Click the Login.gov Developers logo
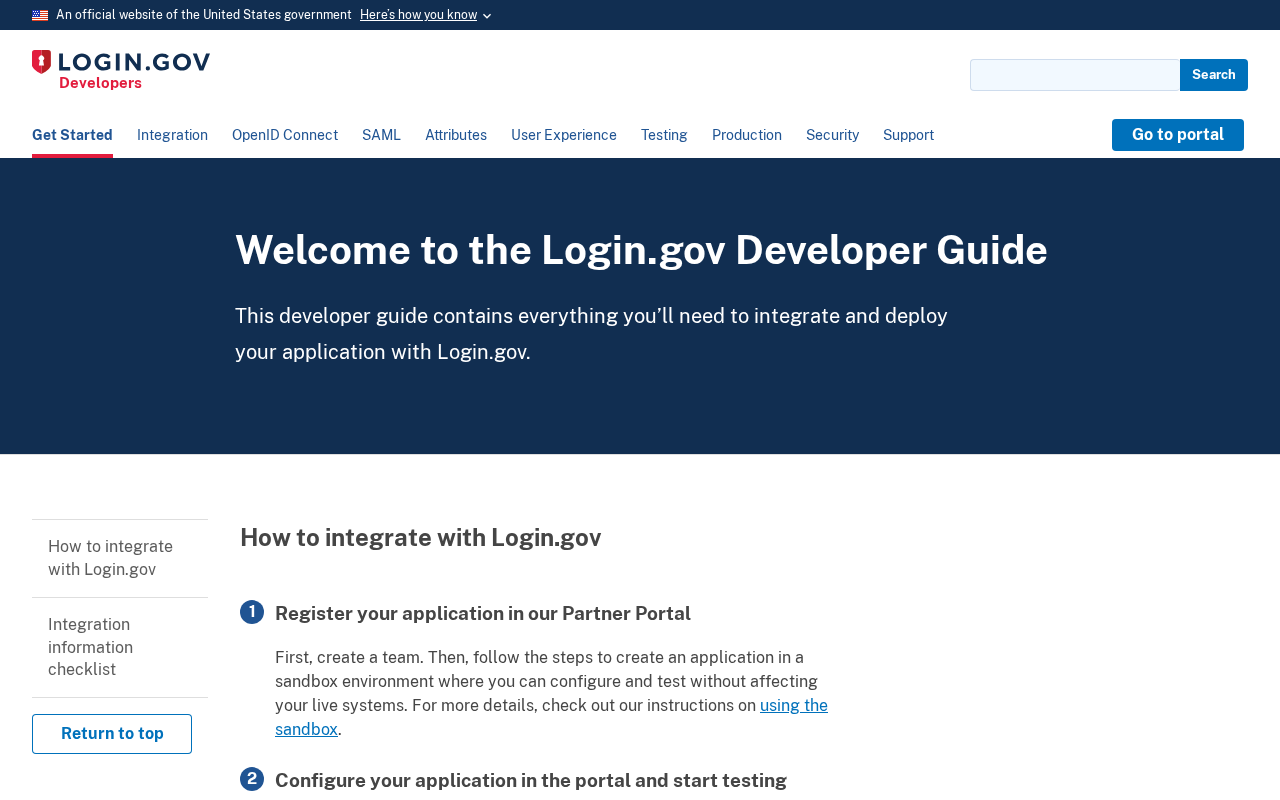Image resolution: width=1280 pixels, height=800 pixels. [x=121, y=70]
